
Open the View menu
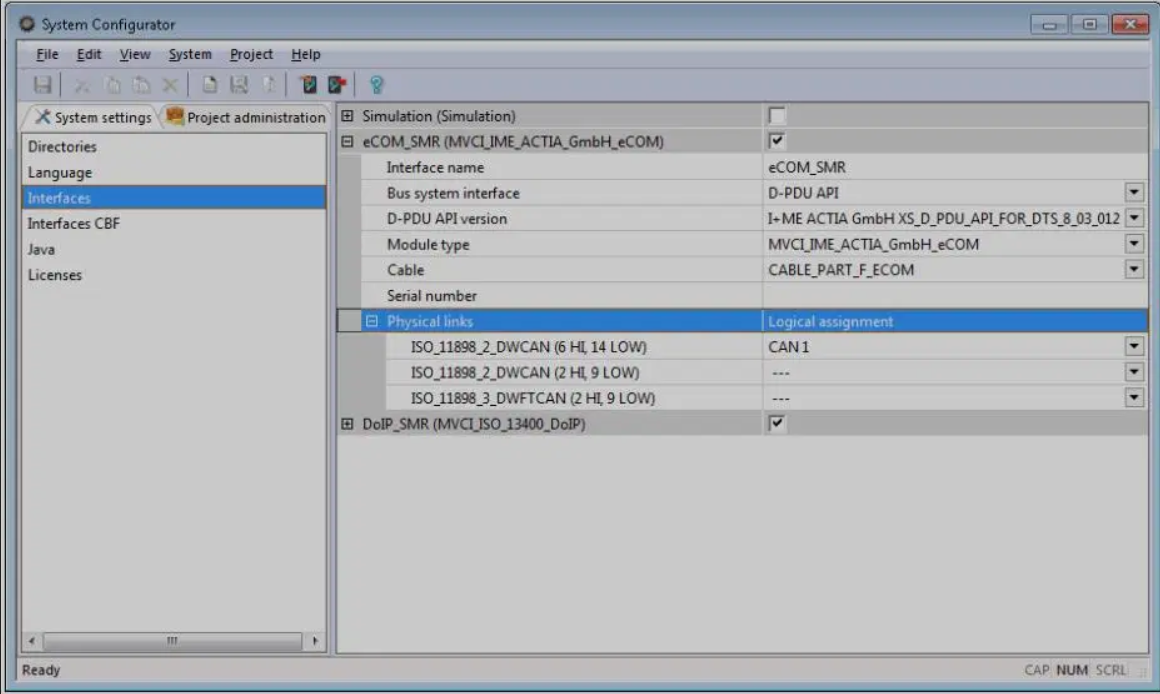click(135, 54)
